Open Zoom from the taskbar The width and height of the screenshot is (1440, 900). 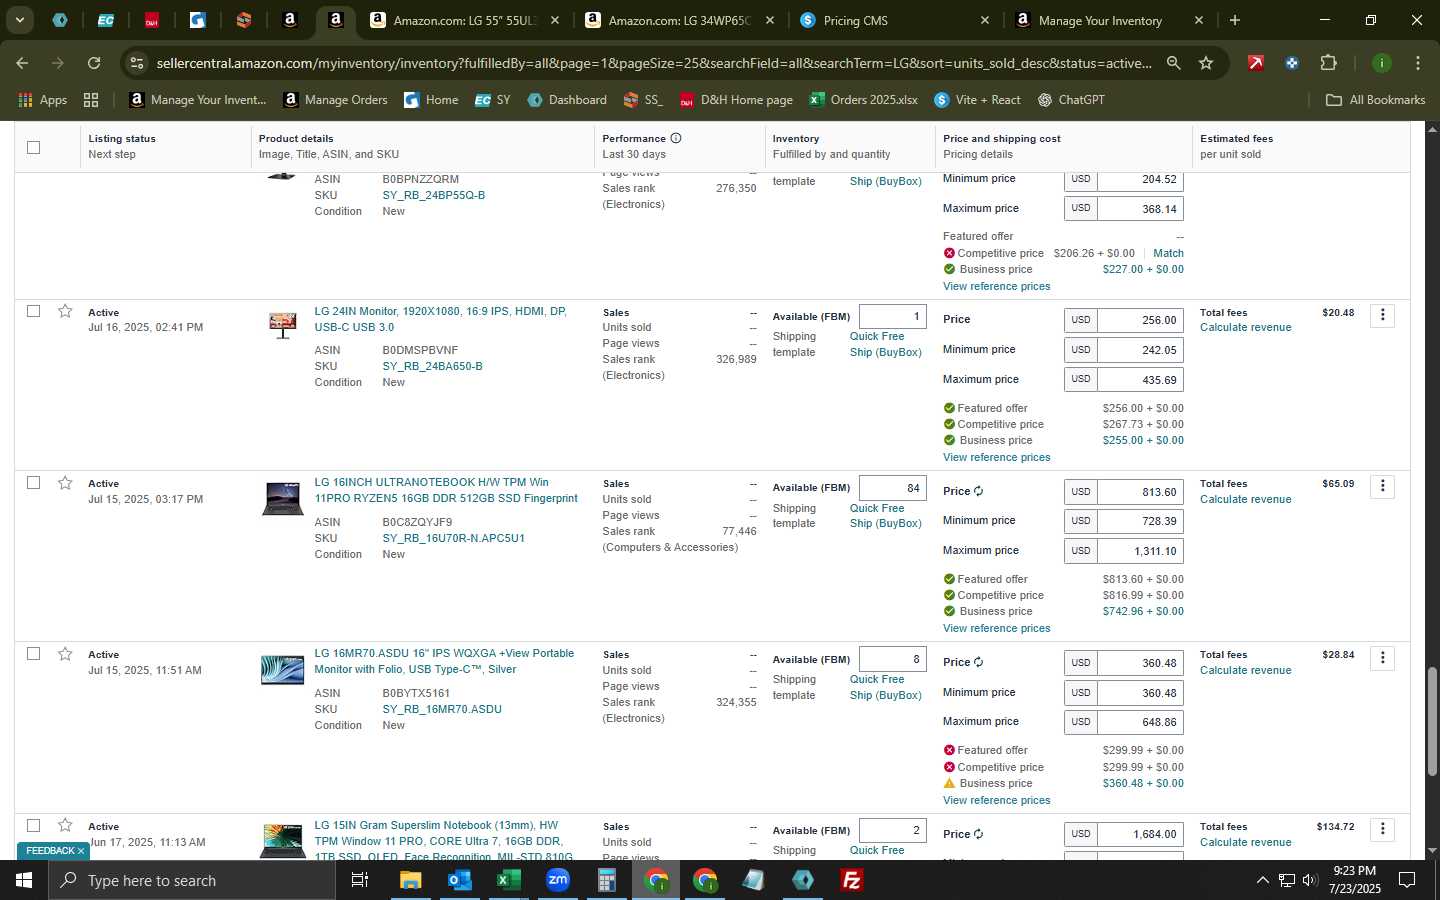[x=558, y=880]
